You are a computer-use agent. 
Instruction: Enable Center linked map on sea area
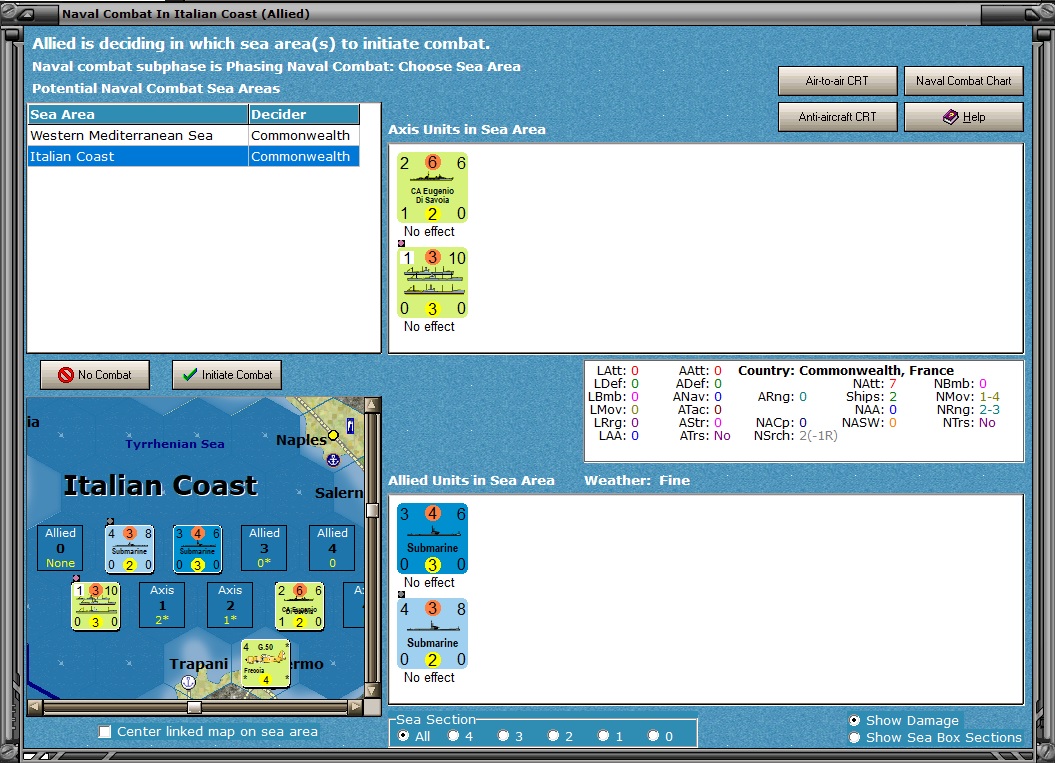point(105,731)
